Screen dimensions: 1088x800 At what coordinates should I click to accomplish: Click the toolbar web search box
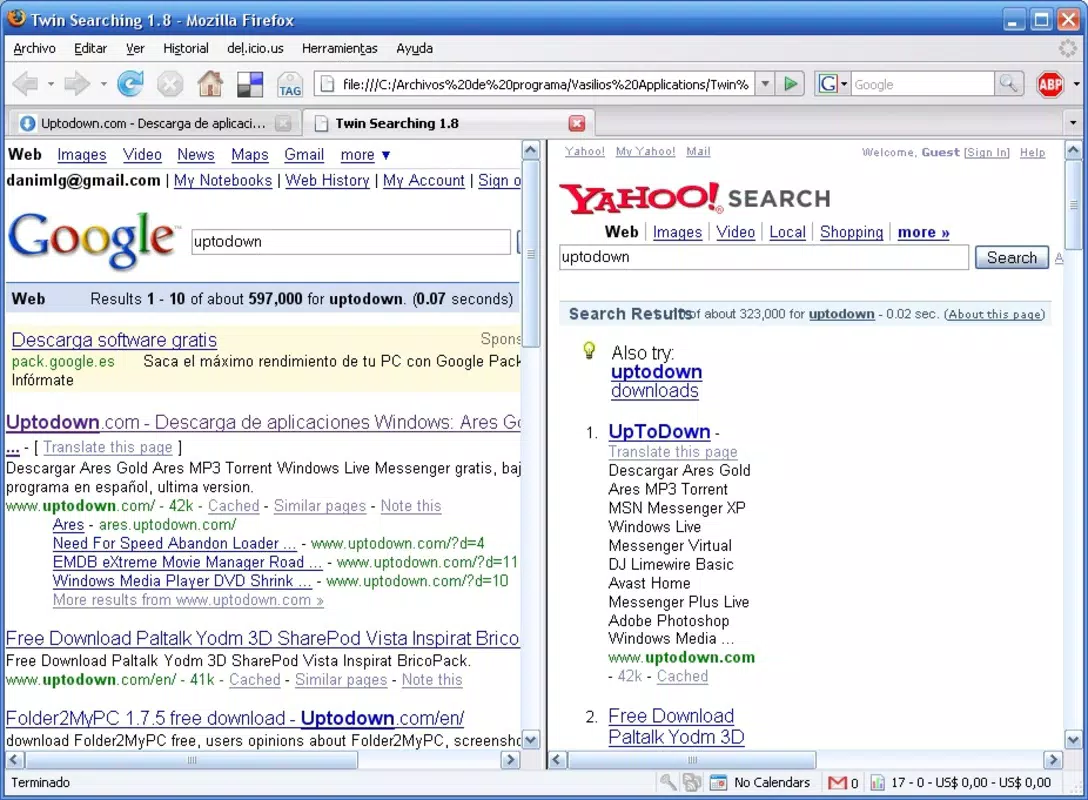coord(922,84)
